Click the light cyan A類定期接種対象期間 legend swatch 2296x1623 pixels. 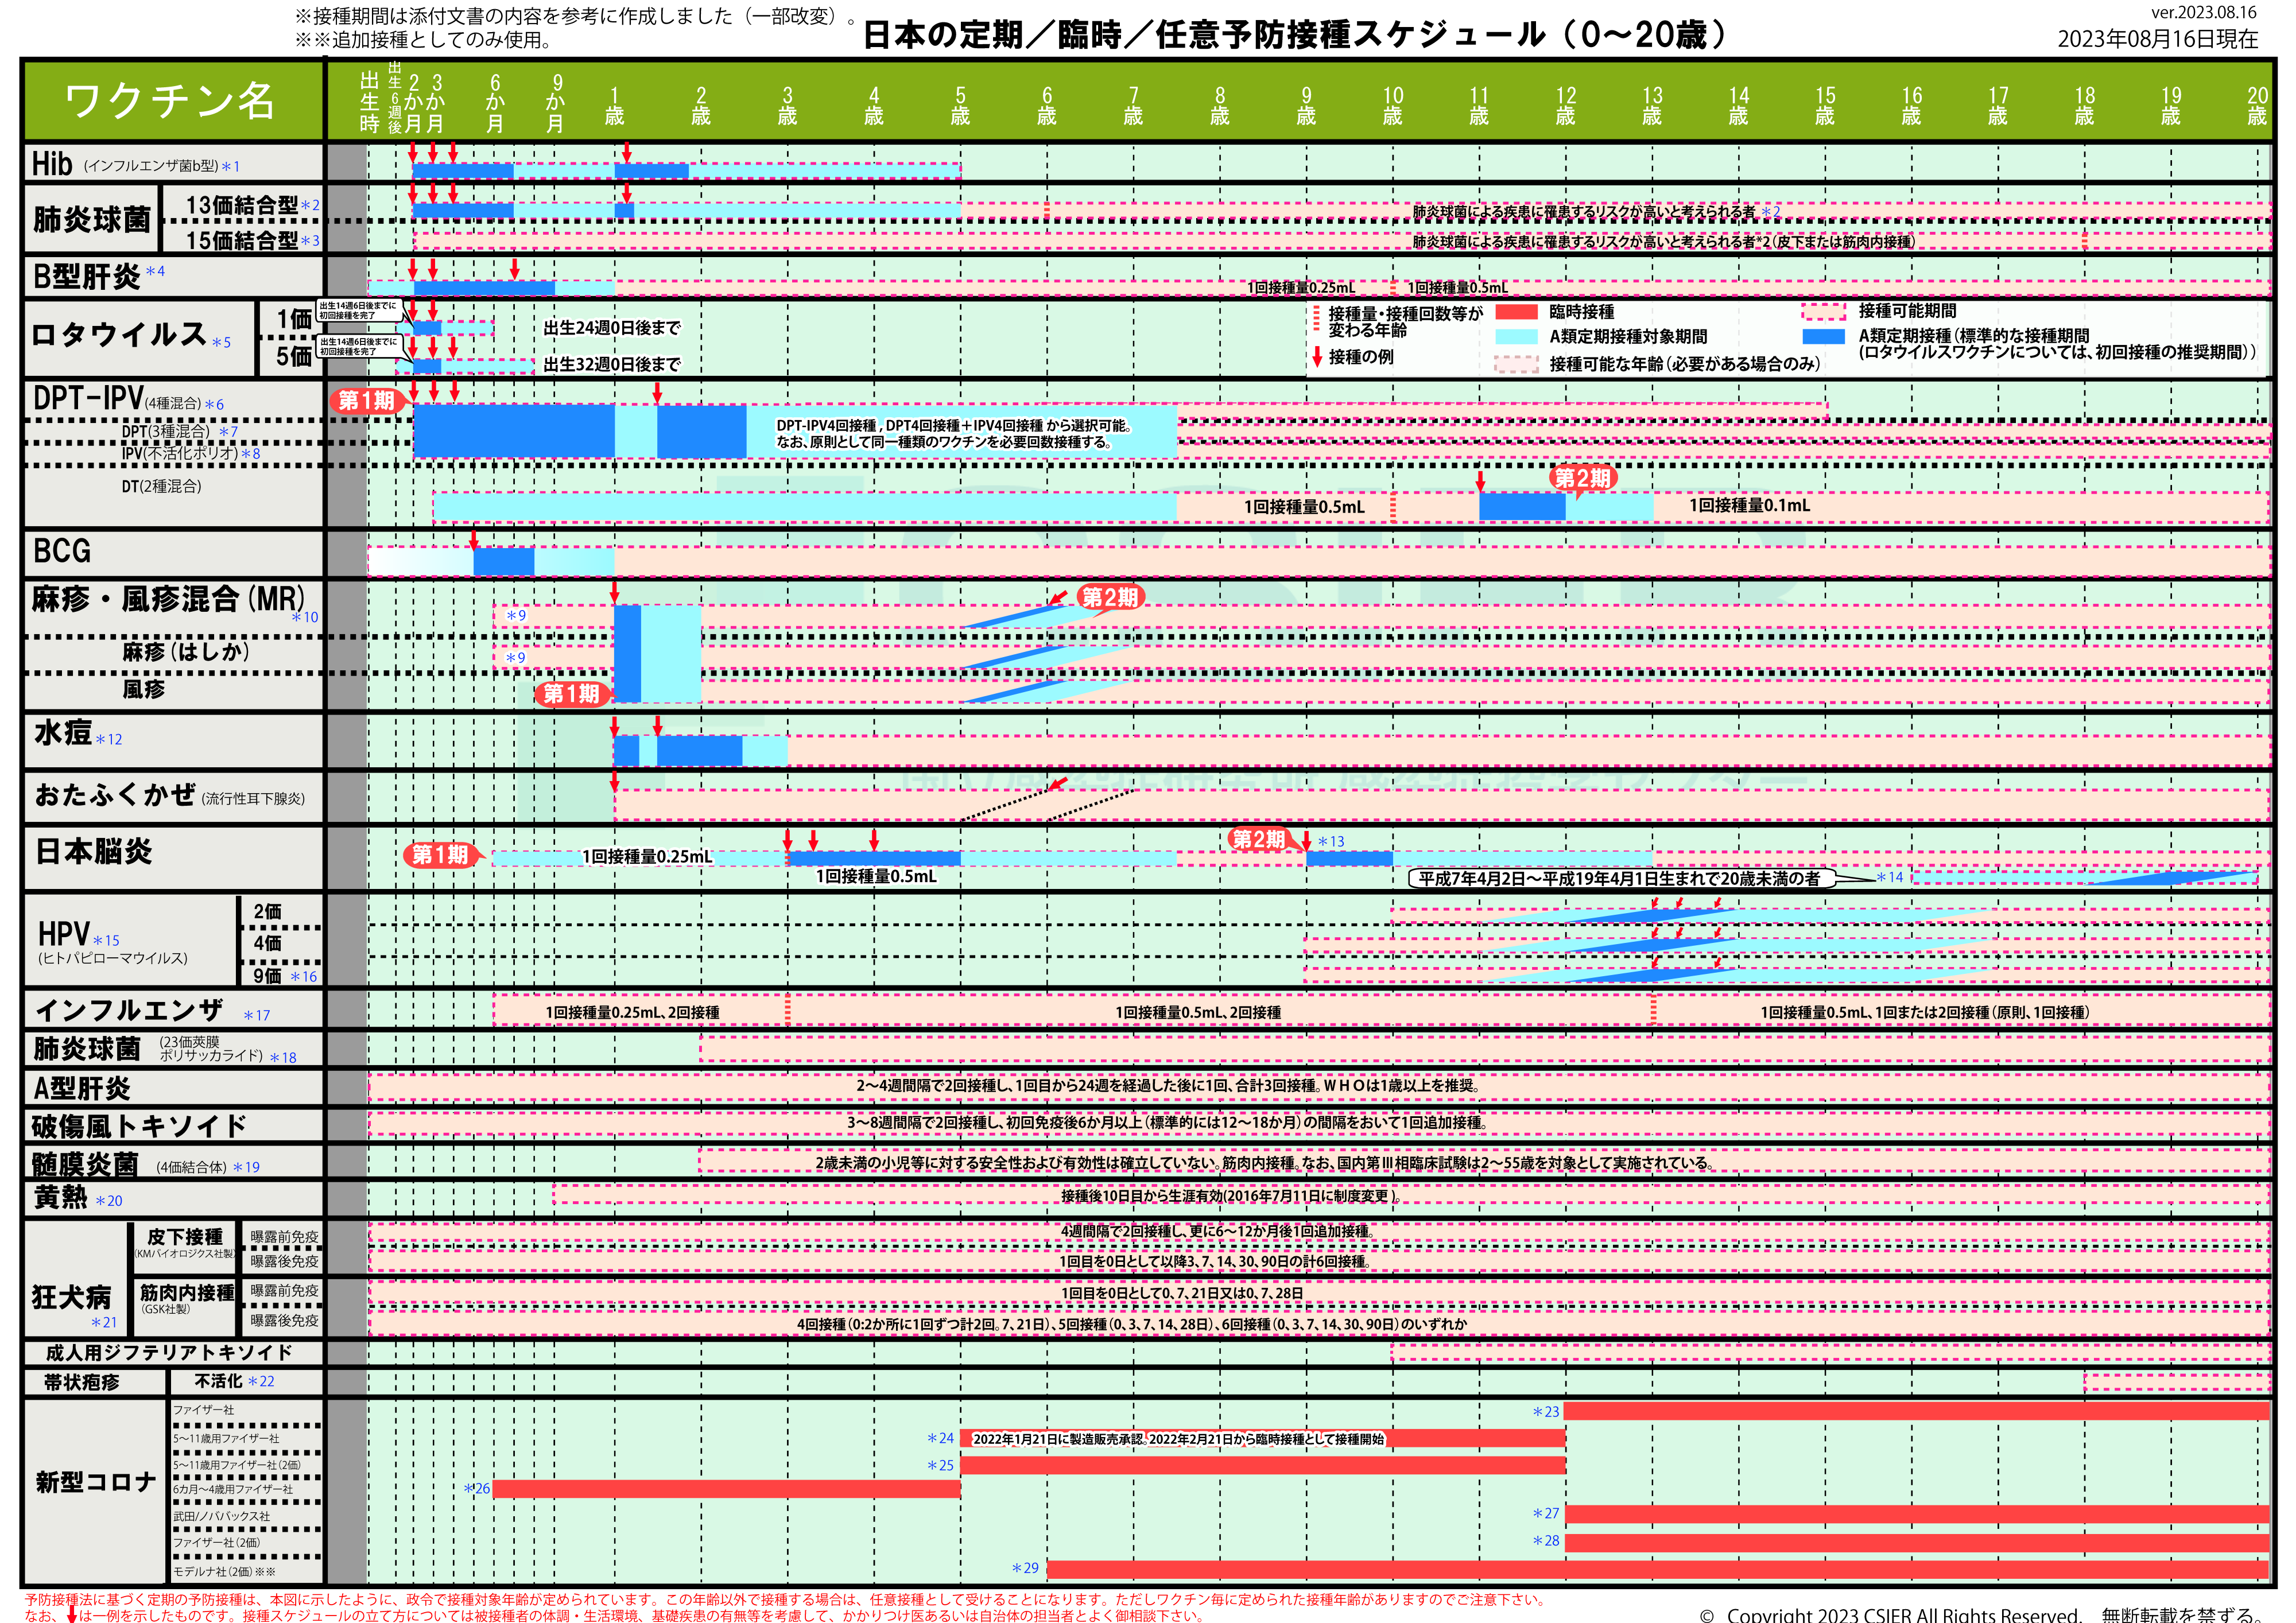point(1516,337)
